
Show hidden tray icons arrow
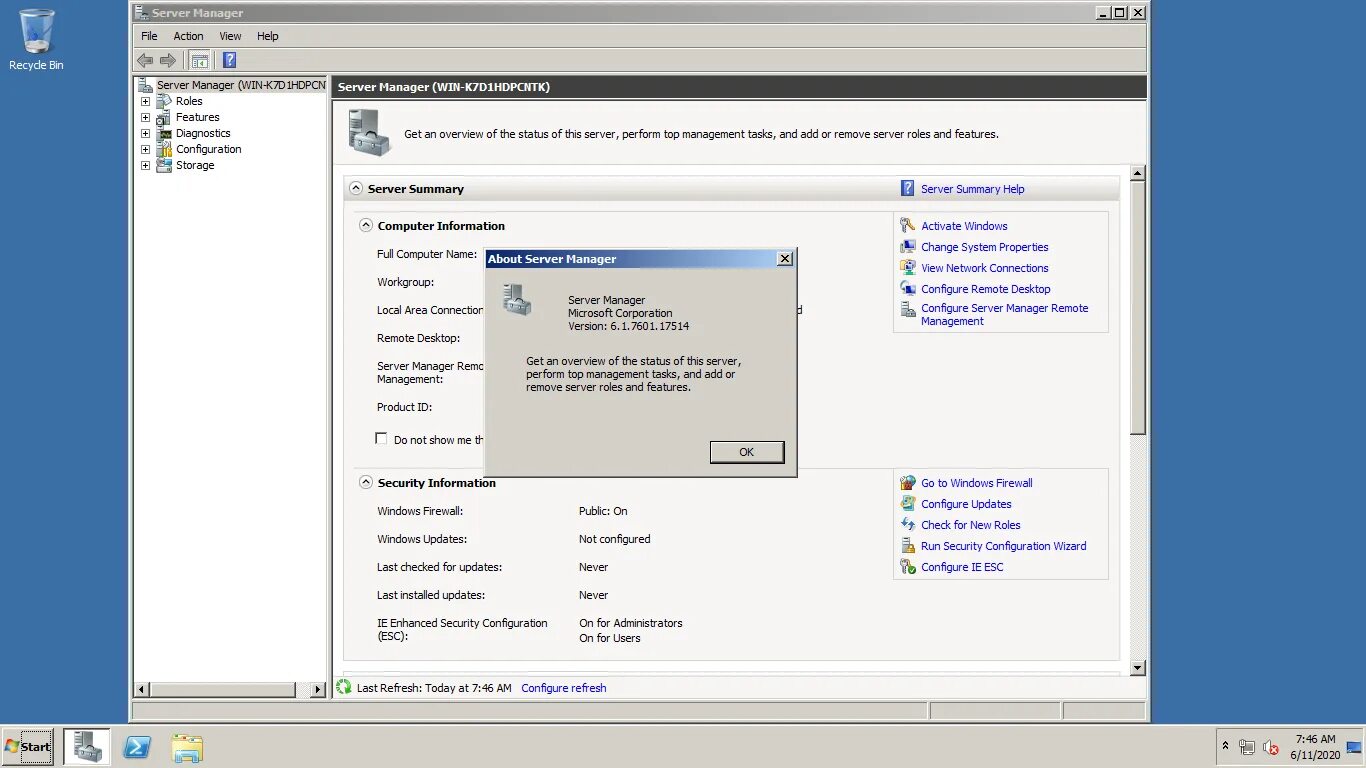pyautogui.click(x=1225, y=747)
